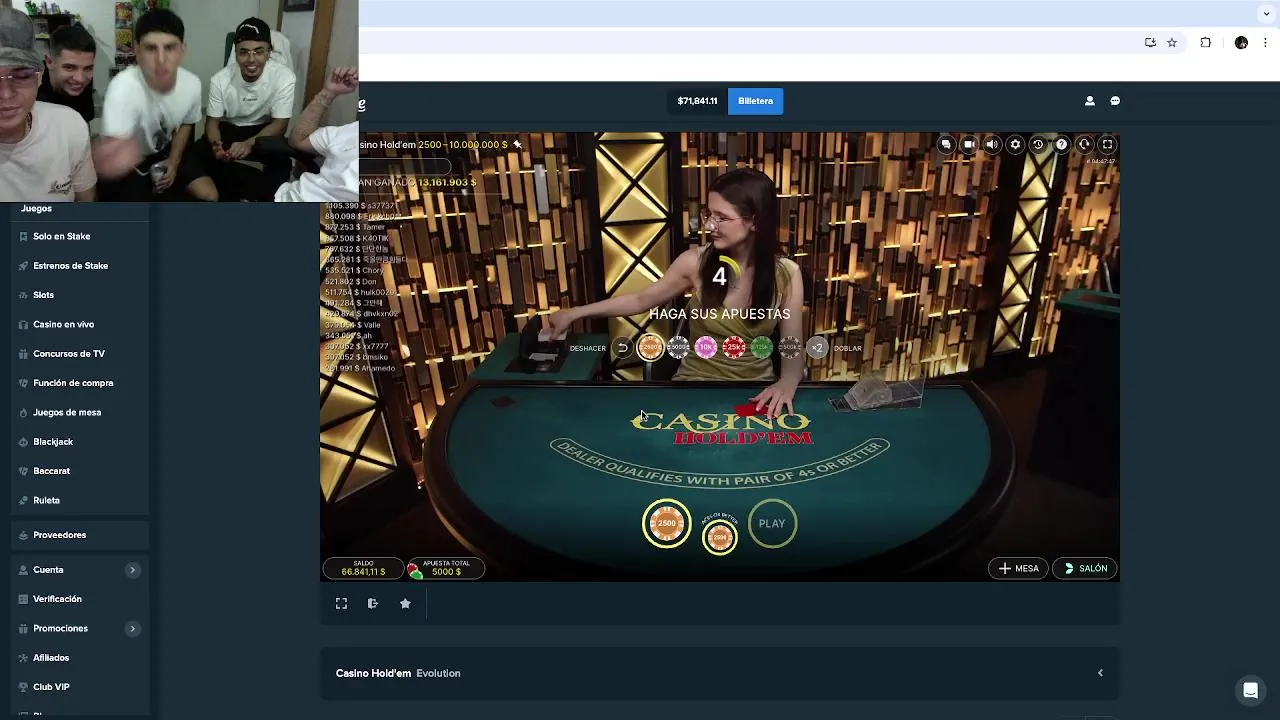This screenshot has height=720, width=1280.
Task: Click the SALDO 66.841,11 $ balance box
Action: [363, 568]
